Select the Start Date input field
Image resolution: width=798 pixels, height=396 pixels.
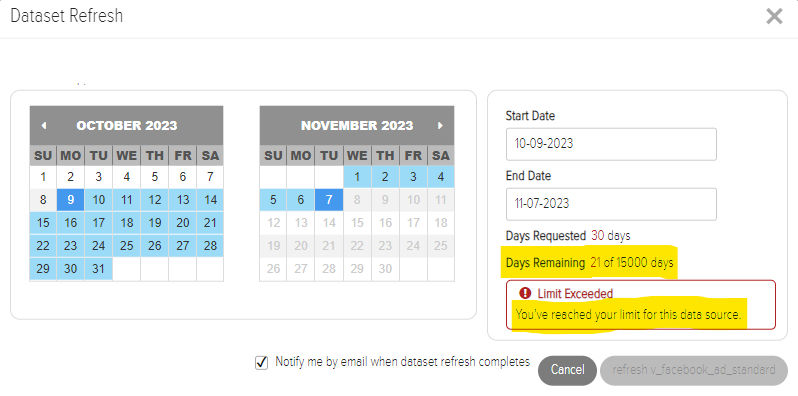coord(611,144)
